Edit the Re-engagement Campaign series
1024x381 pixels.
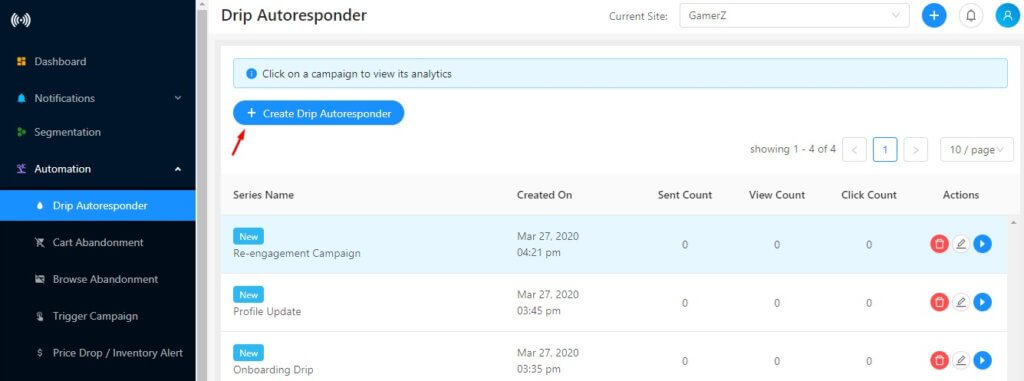tap(961, 244)
